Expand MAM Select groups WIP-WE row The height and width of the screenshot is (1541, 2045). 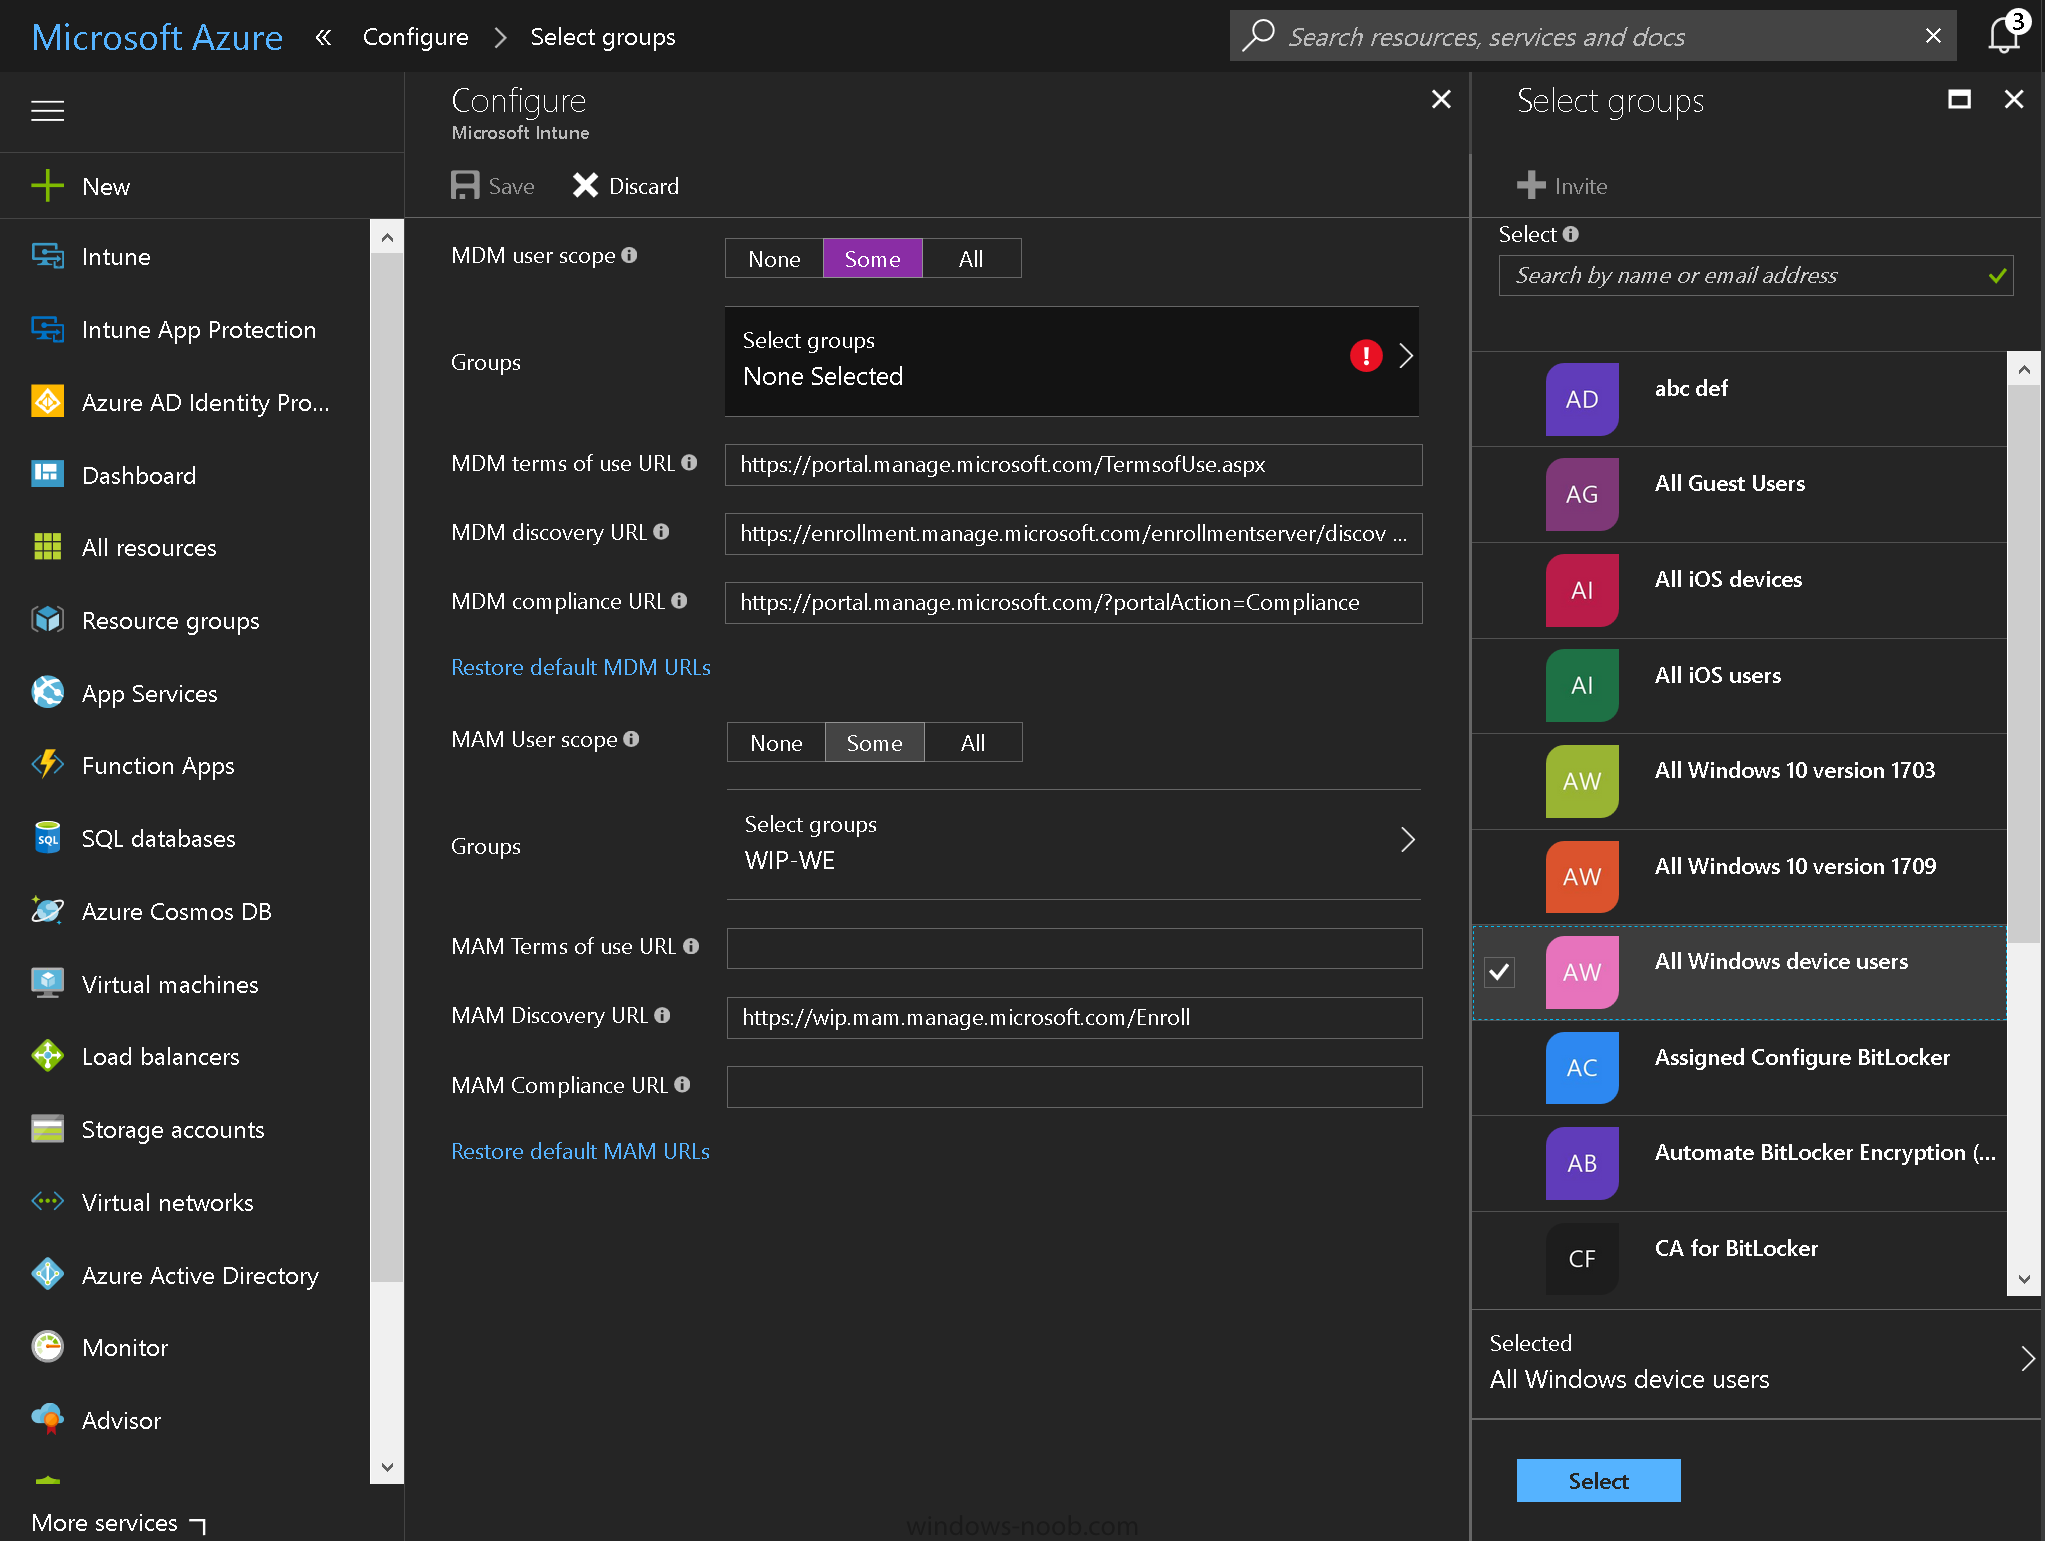pos(1073,844)
